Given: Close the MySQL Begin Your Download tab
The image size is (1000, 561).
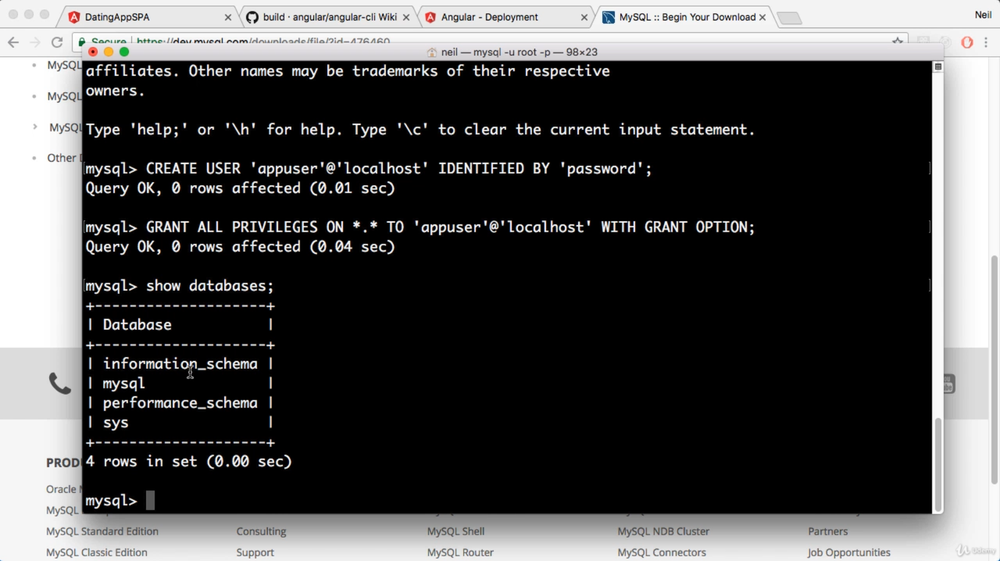Looking at the screenshot, I should (762, 18).
